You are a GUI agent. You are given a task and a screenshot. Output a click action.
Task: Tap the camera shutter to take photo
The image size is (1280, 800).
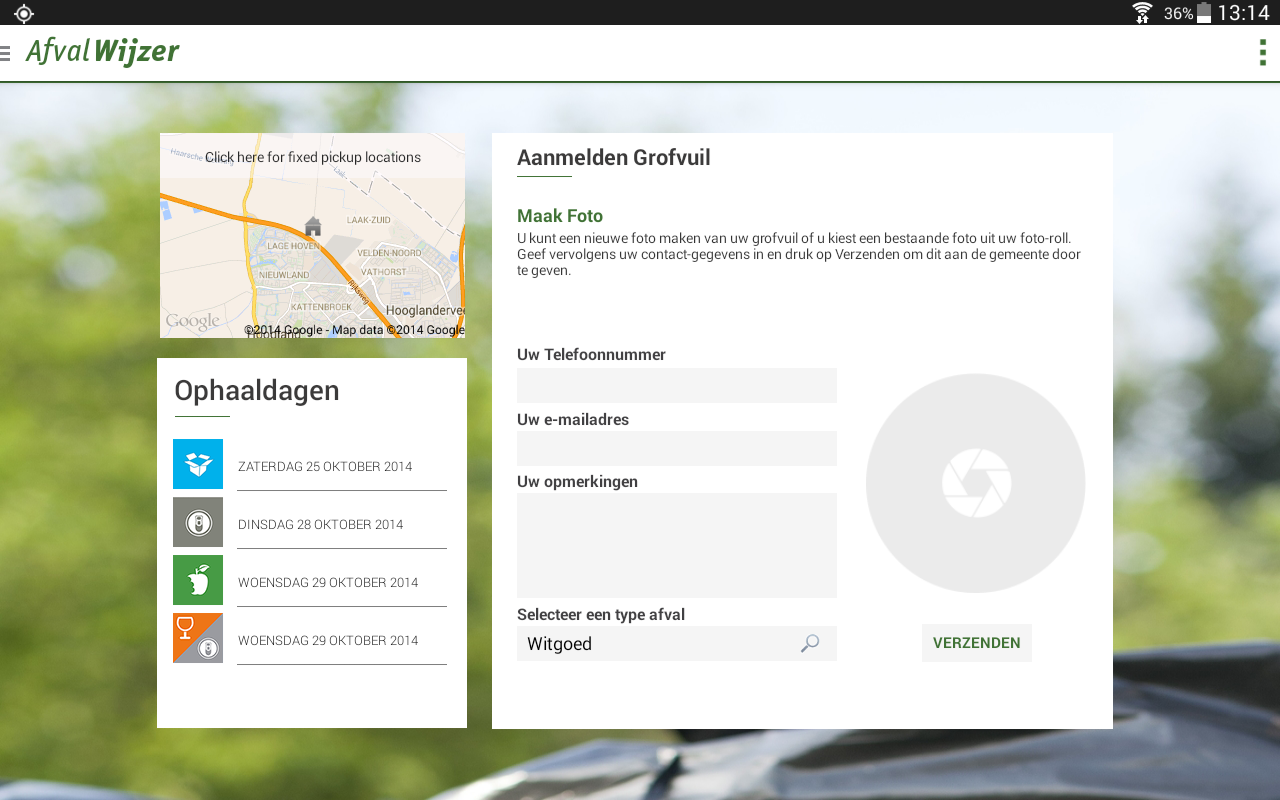976,483
